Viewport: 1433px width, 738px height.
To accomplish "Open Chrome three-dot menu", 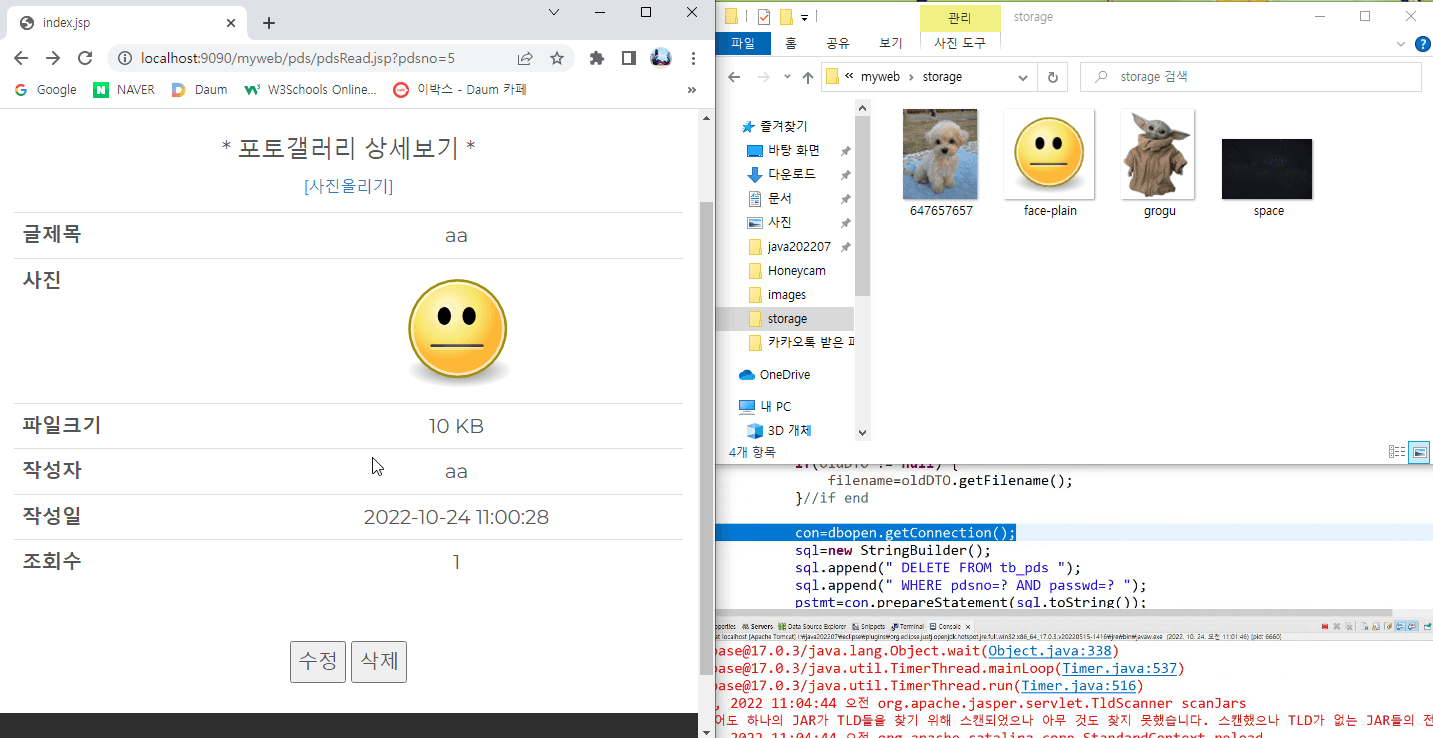I will [692, 58].
